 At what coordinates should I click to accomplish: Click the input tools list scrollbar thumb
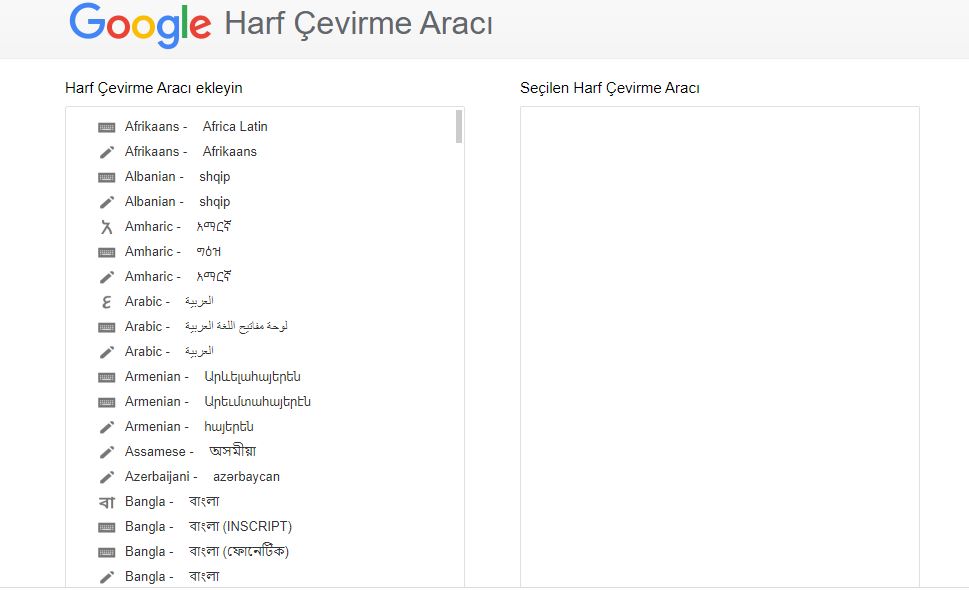coord(459,127)
